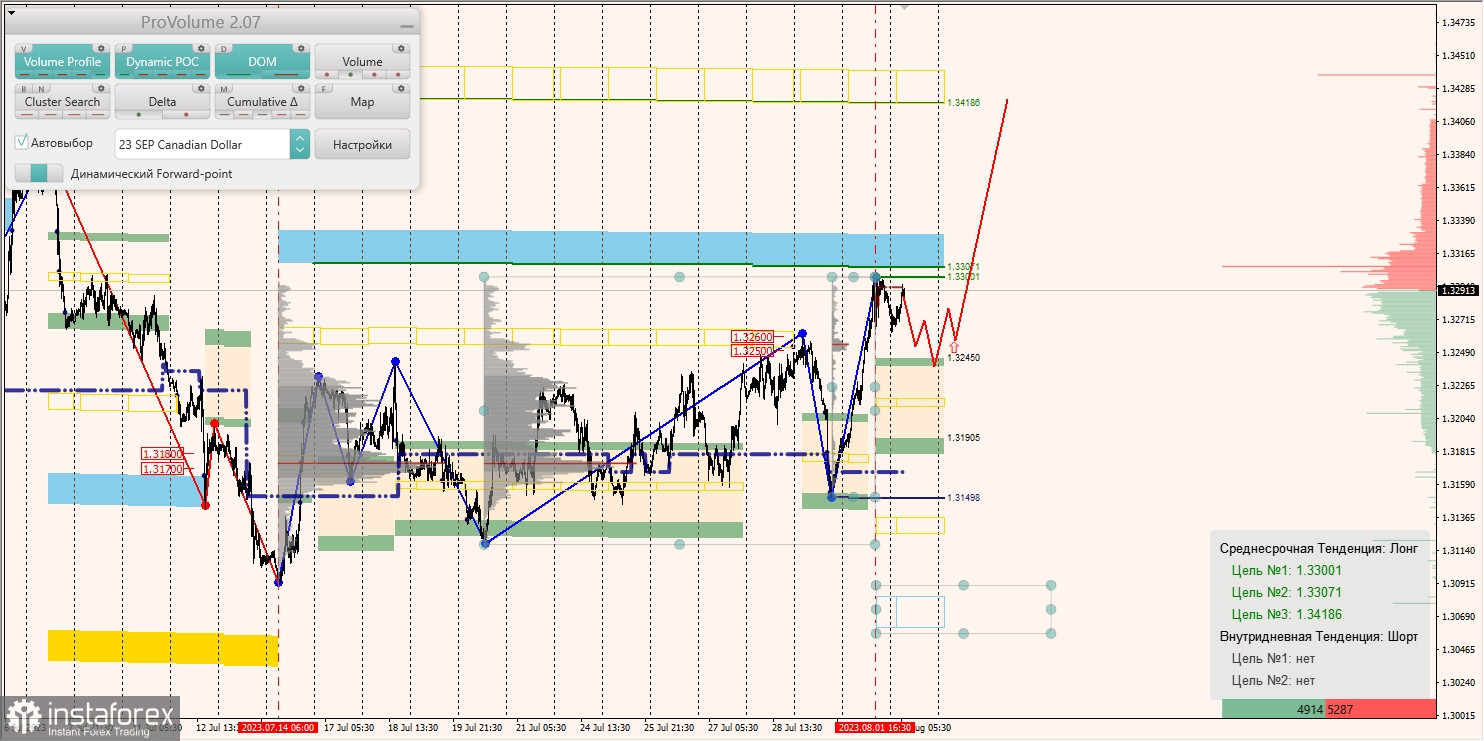Viewport: 1484px width, 741px height.
Task: Click the P hotkey badge on Dynamic POC
Action: 124,49
